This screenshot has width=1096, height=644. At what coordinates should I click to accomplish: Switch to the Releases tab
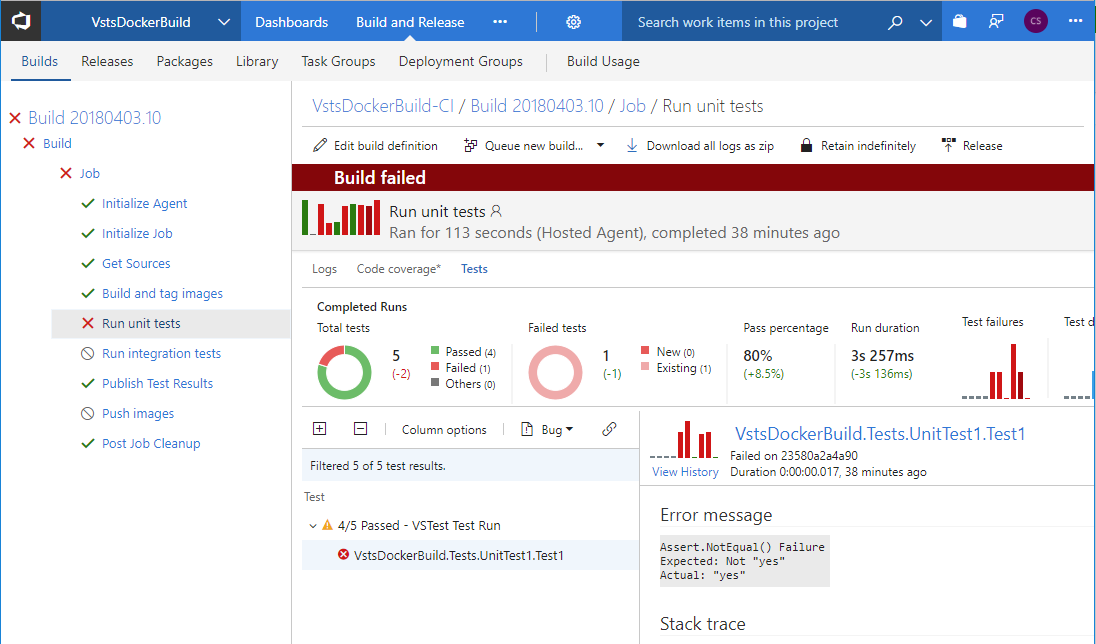coord(107,62)
